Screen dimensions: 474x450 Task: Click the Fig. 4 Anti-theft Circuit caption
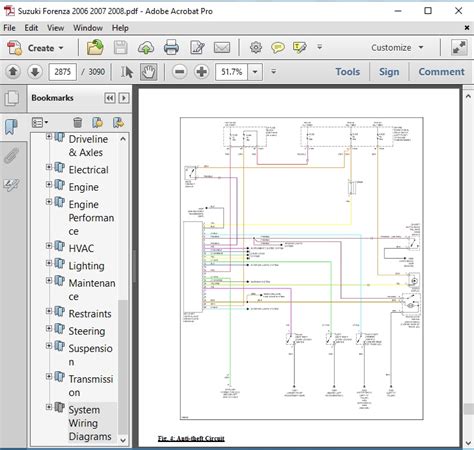click(x=191, y=438)
